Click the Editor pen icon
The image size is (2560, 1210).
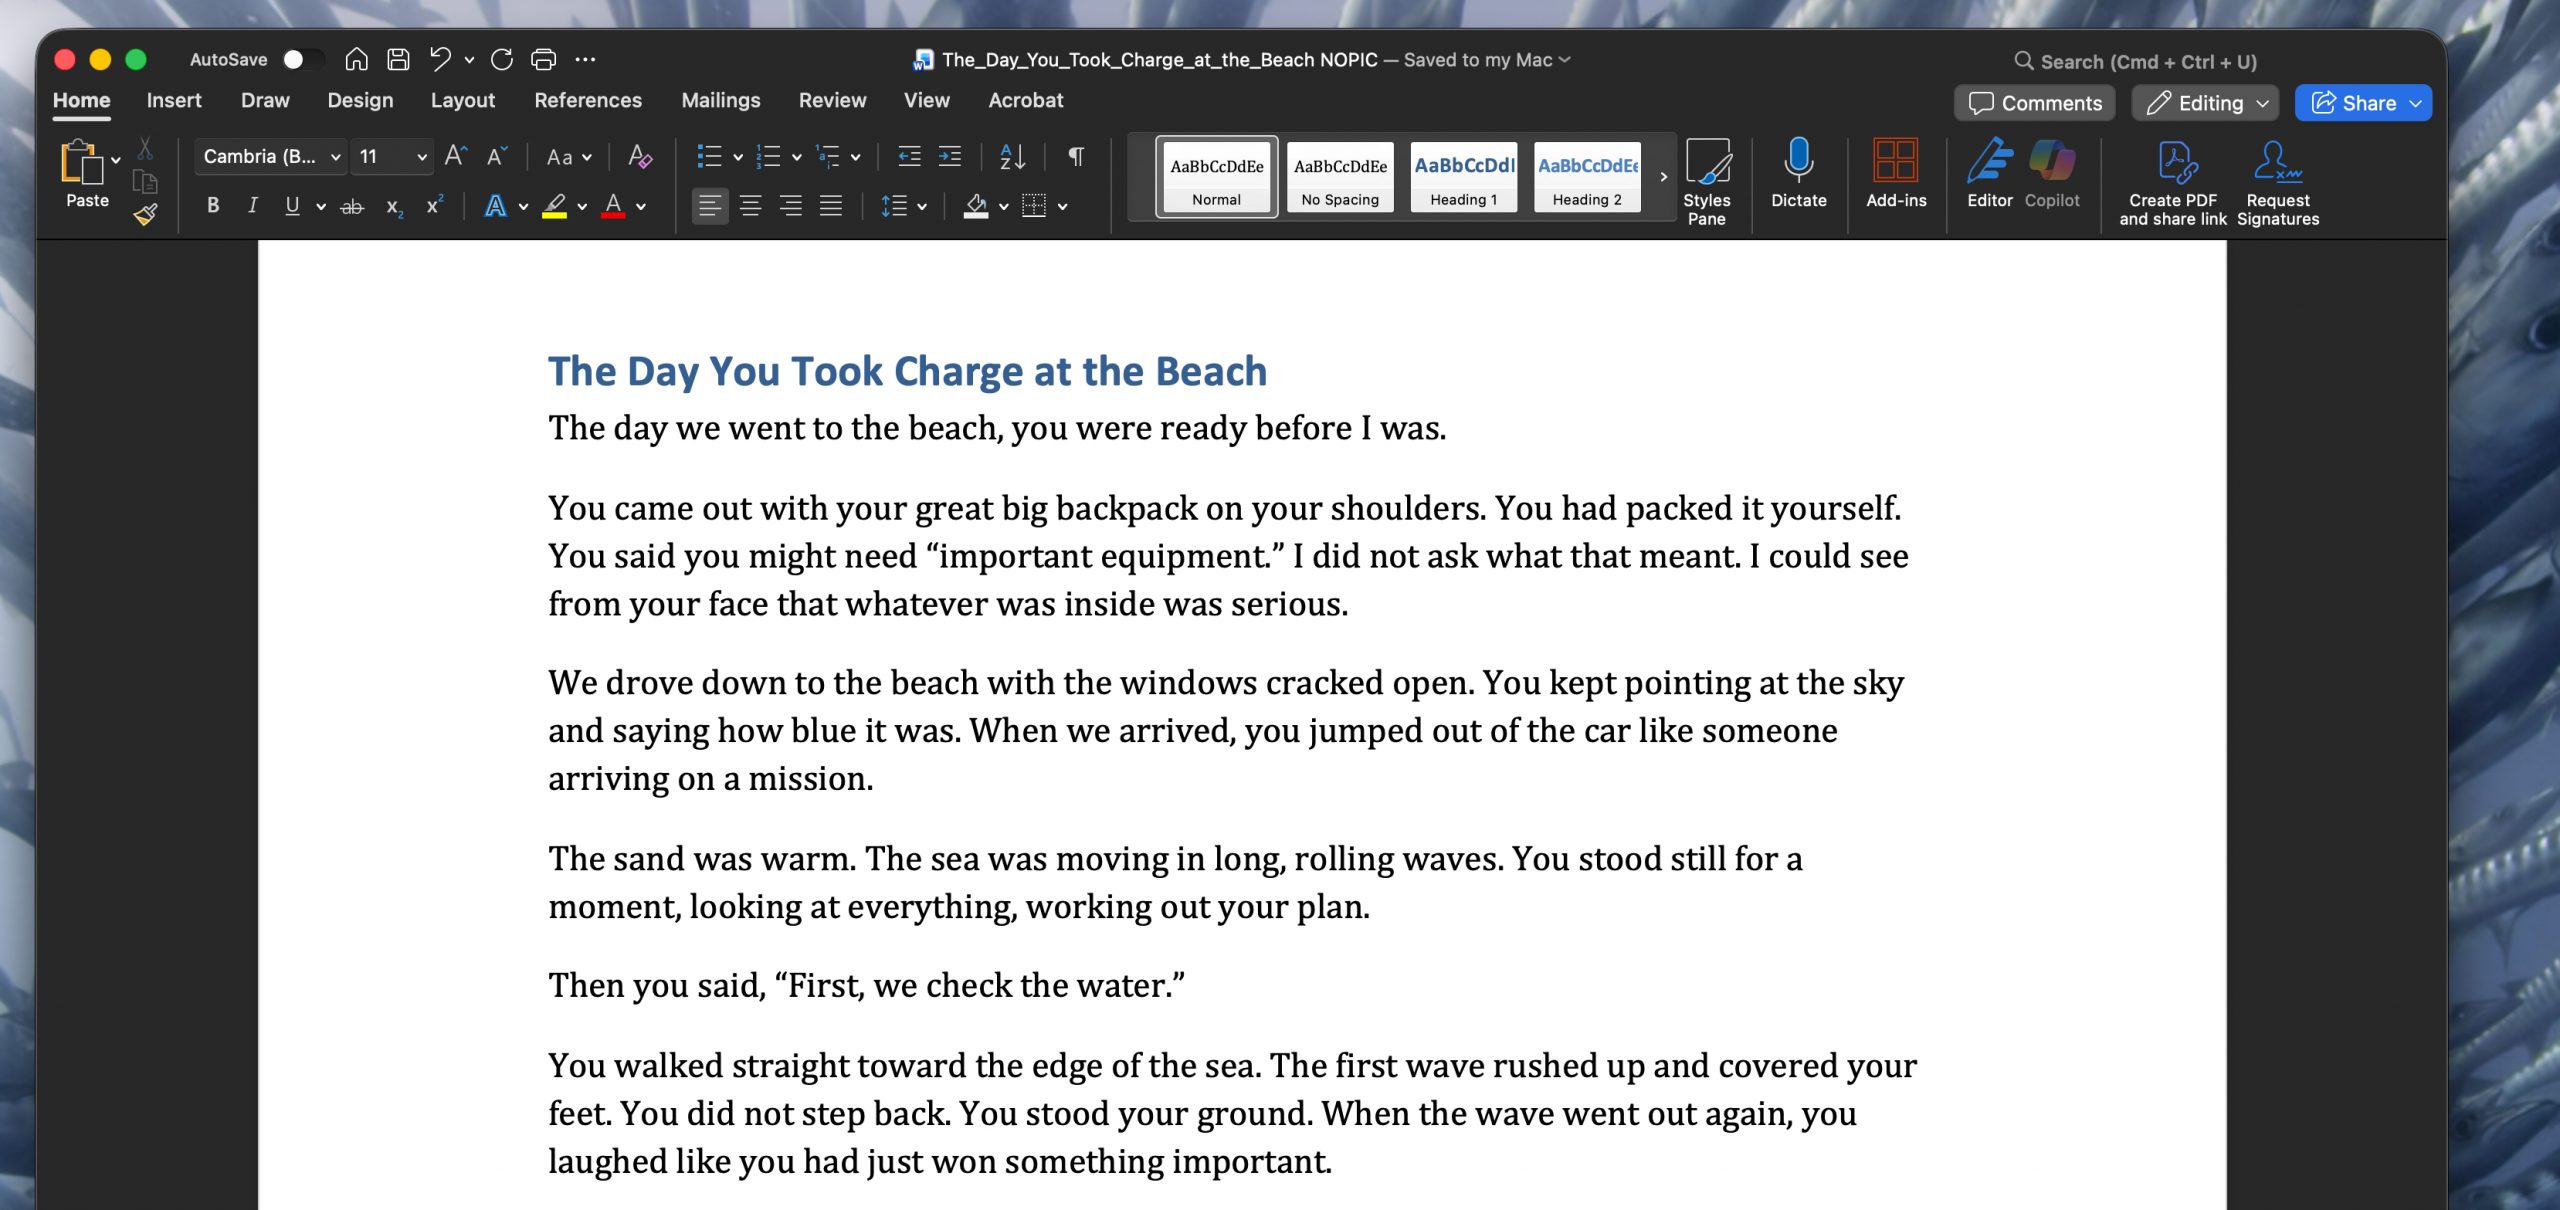[x=1989, y=162]
